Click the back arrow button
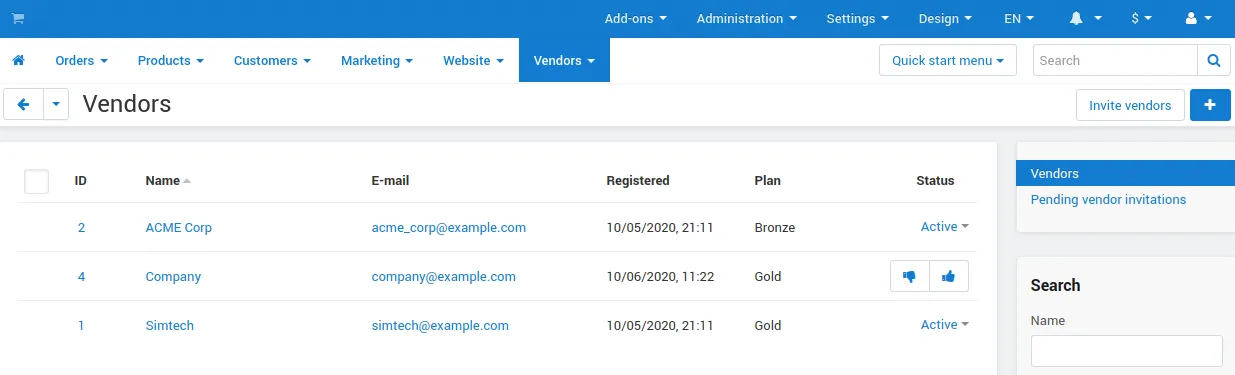 [x=24, y=105]
